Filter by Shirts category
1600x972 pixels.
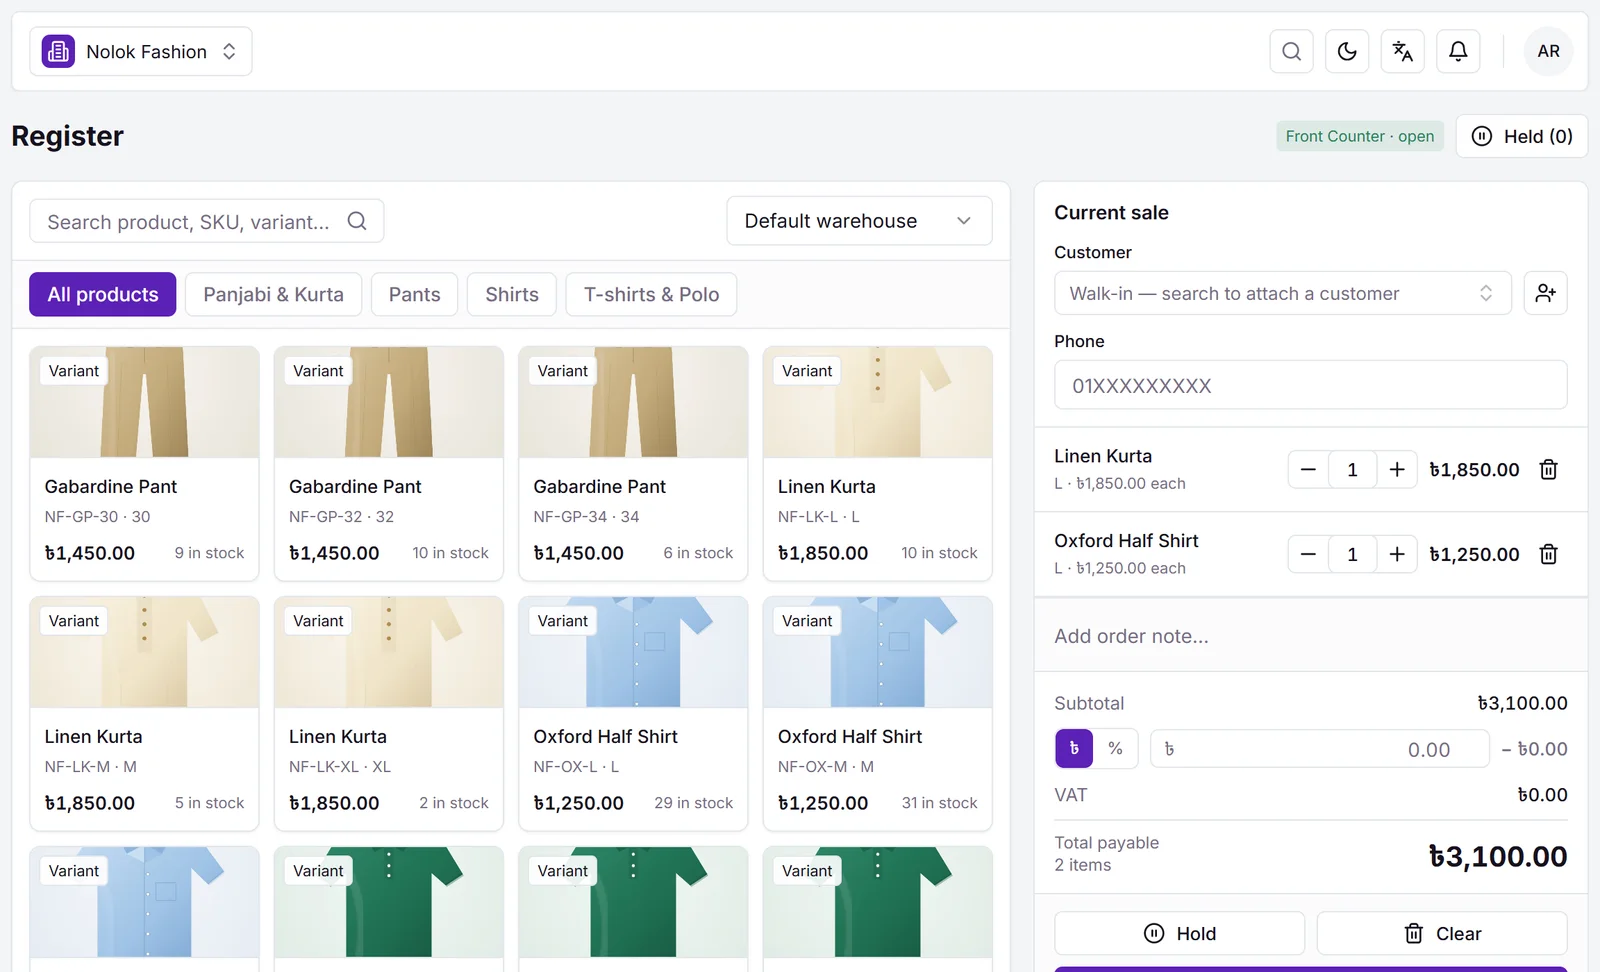pos(512,294)
